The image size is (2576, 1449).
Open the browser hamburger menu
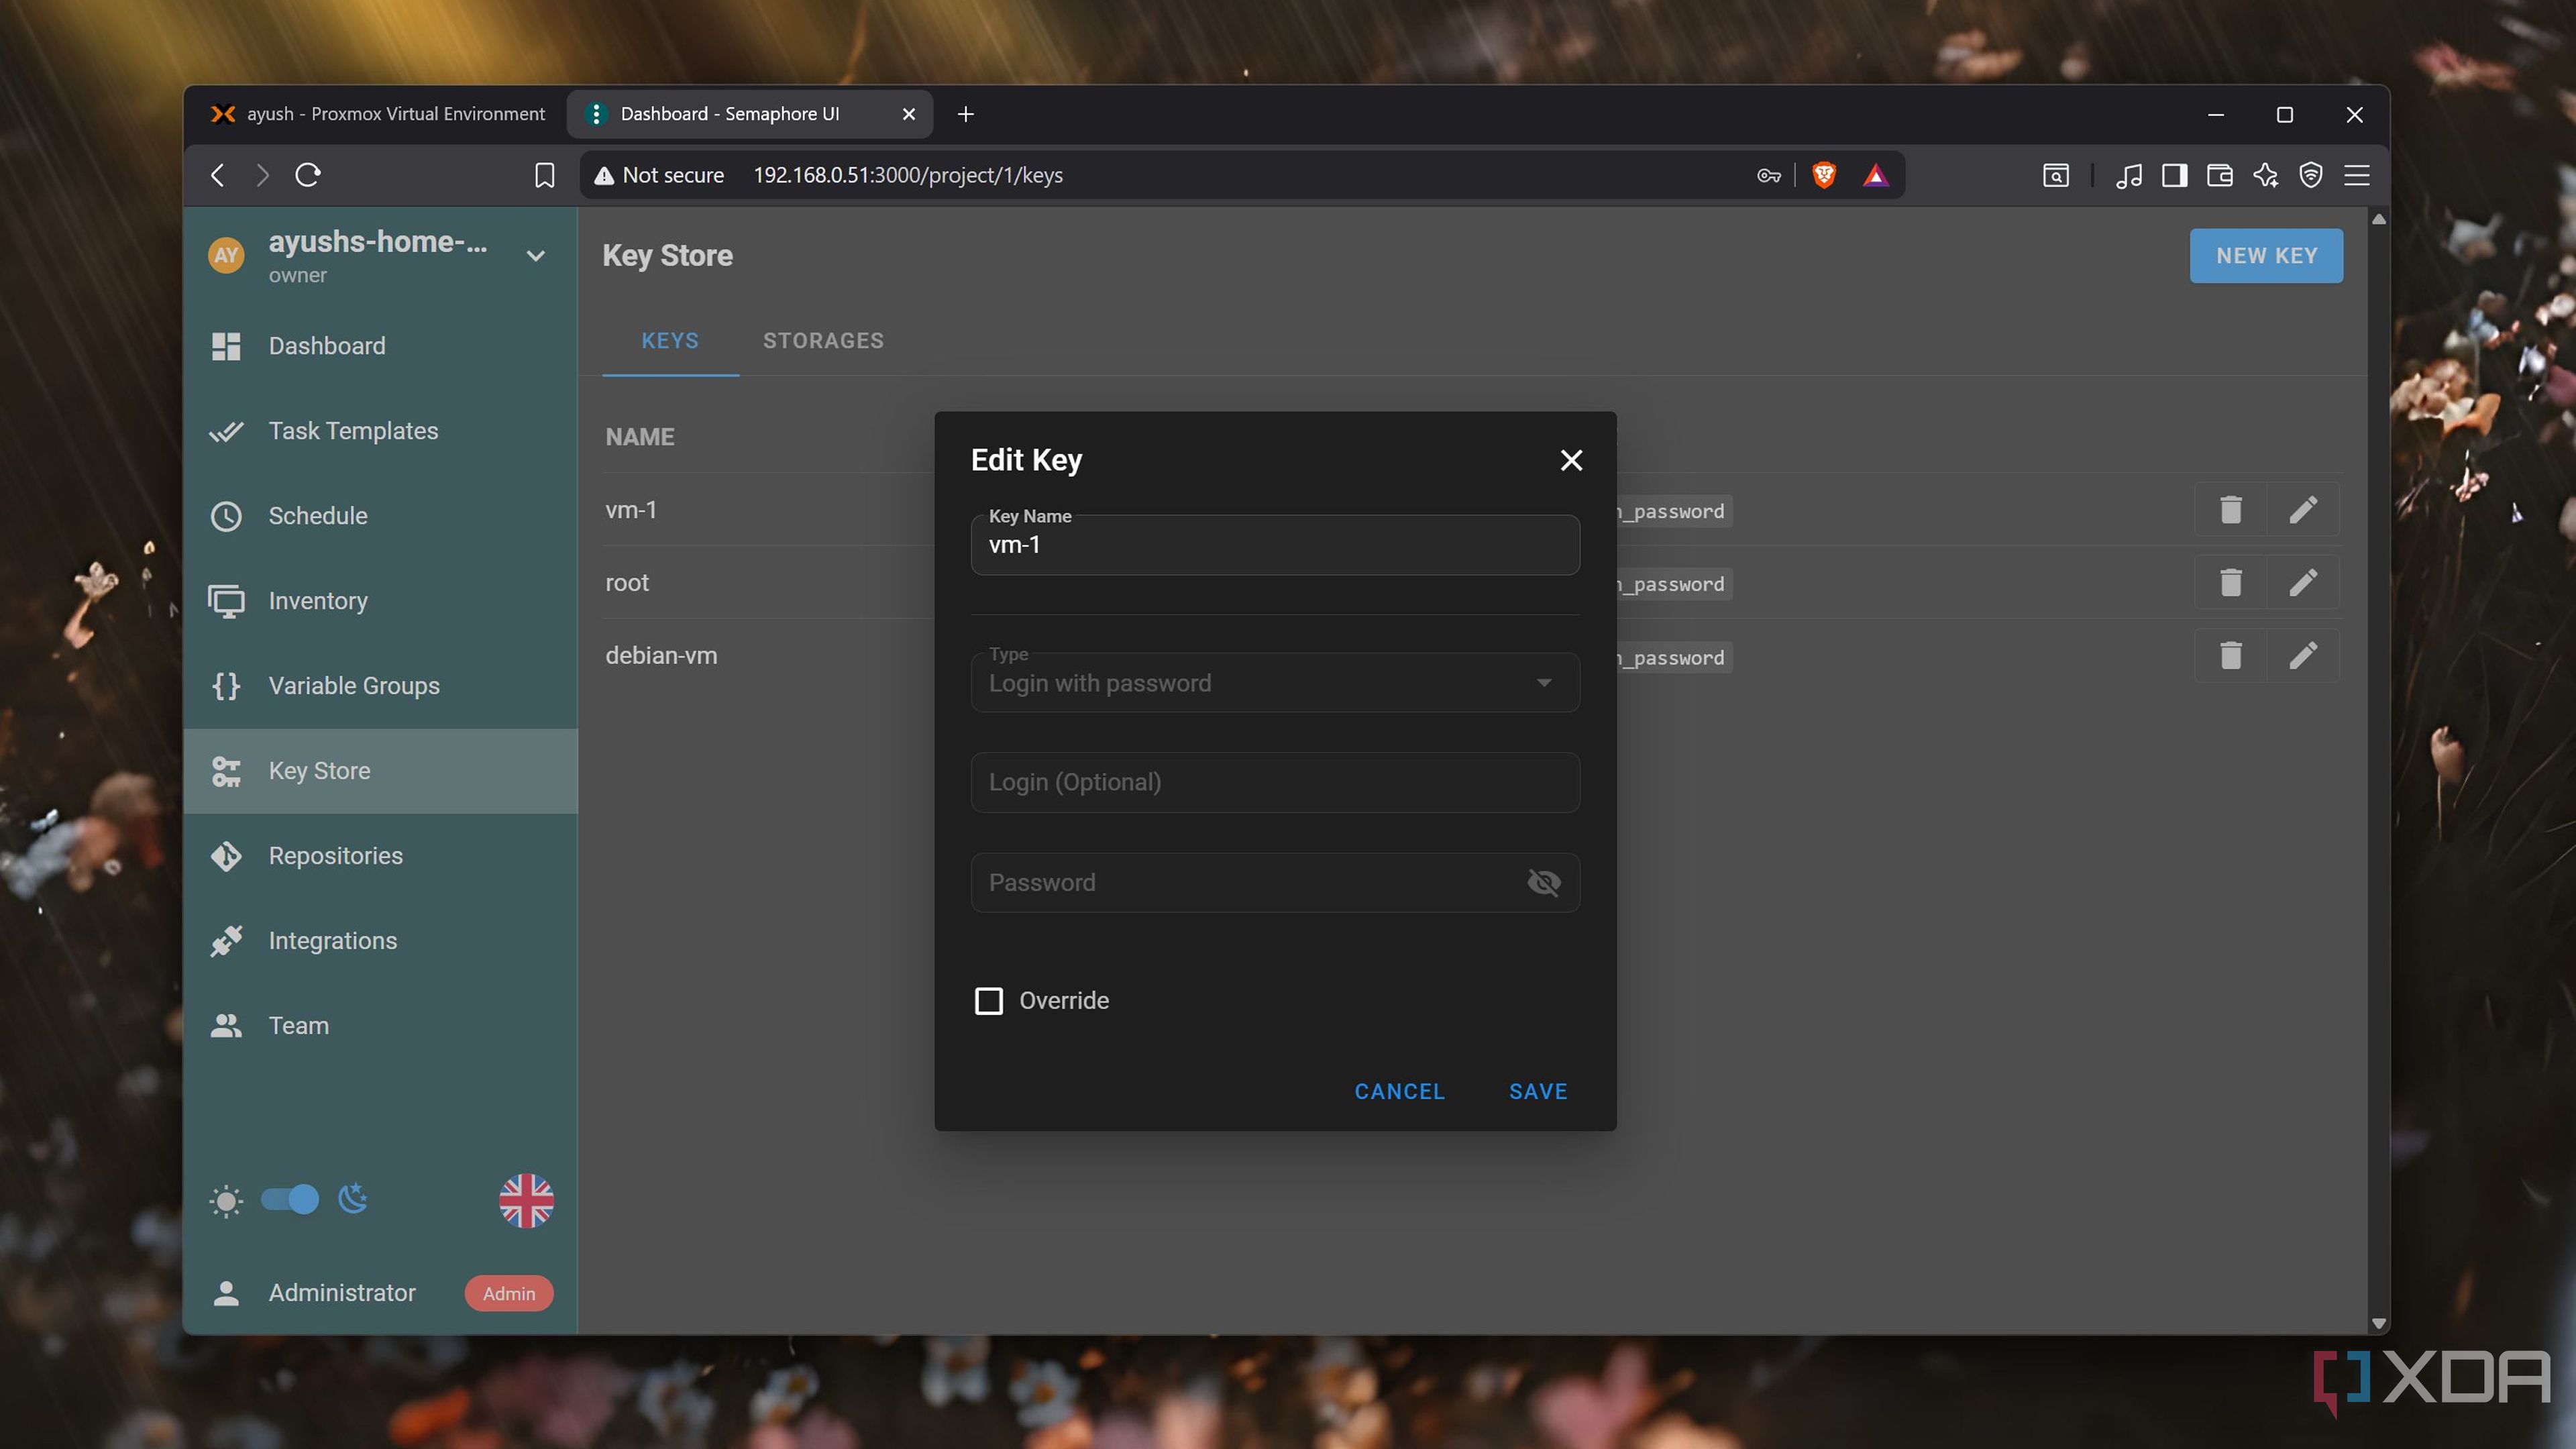coord(2357,175)
